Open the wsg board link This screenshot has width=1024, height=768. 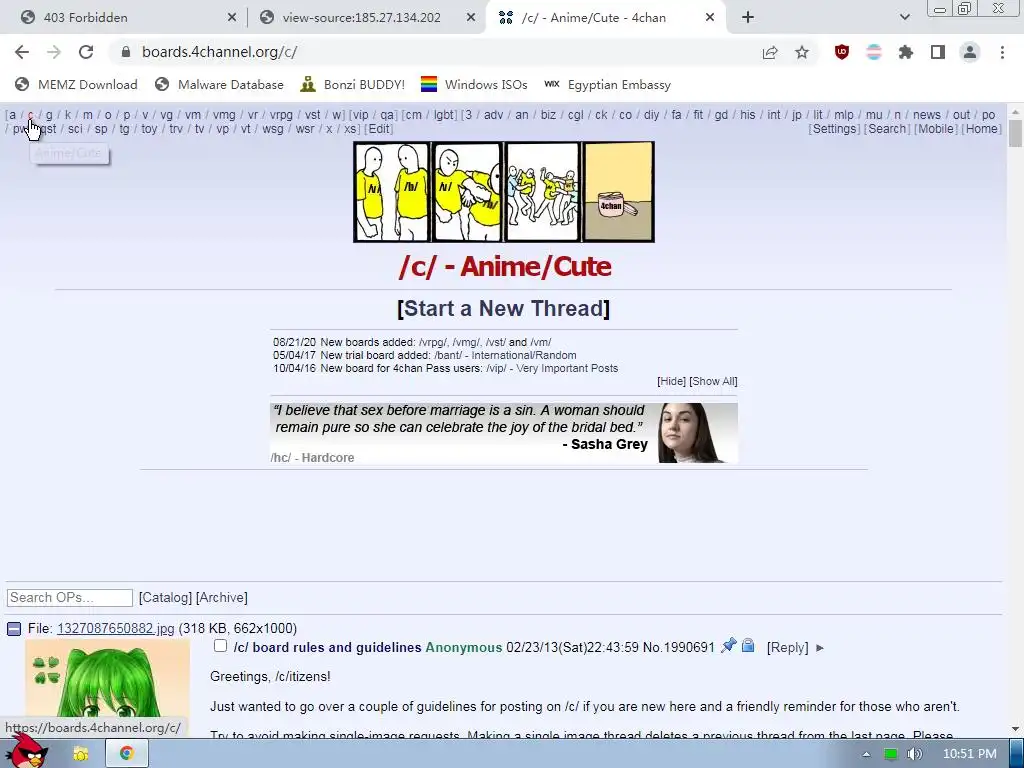pyautogui.click(x=273, y=129)
